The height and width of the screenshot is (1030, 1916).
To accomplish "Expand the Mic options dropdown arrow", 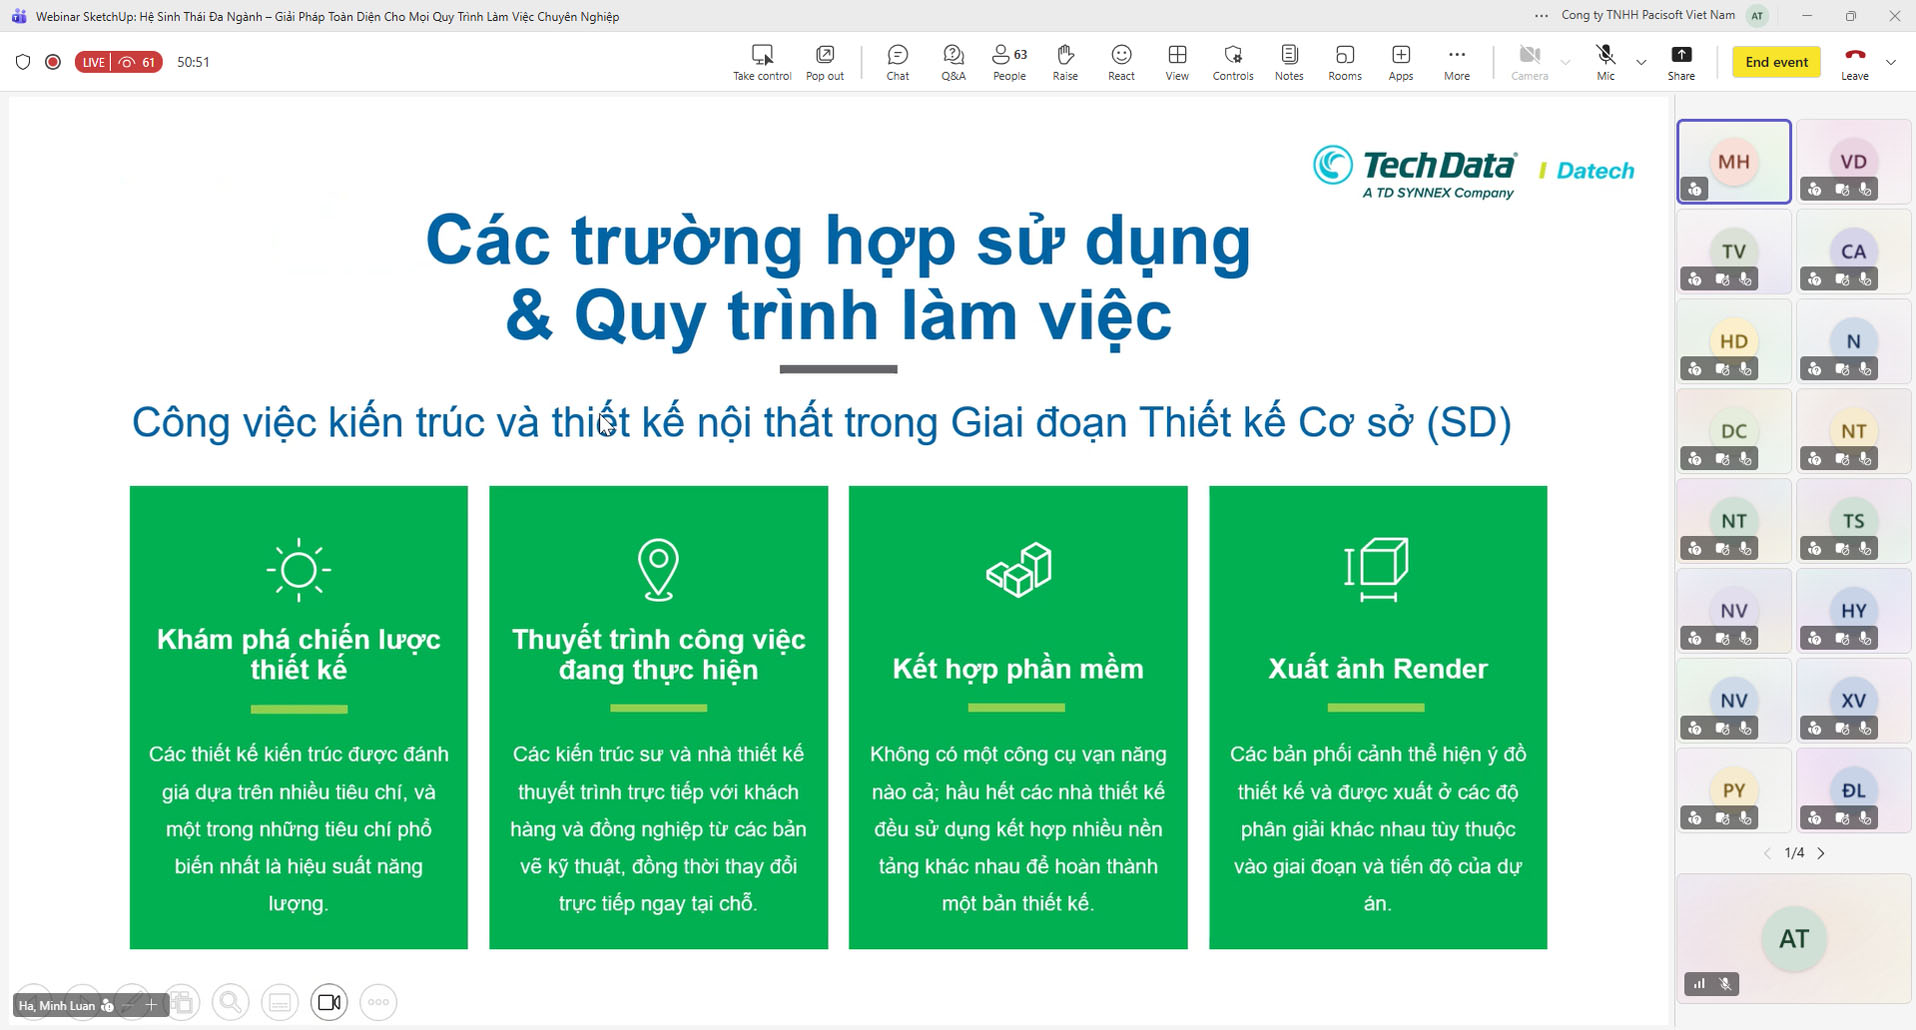I will tap(1641, 62).
